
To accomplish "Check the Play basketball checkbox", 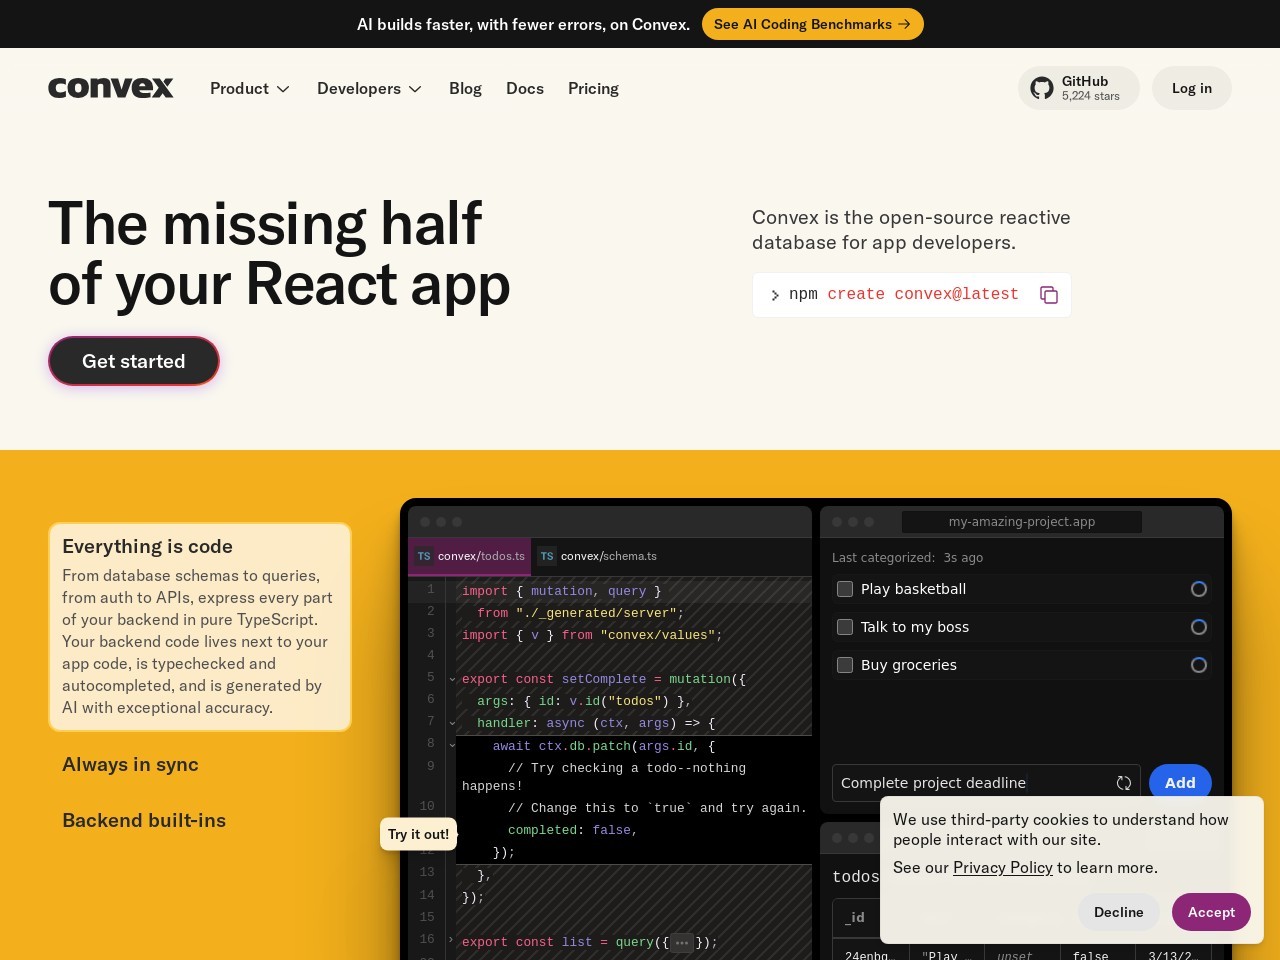I will click(845, 589).
